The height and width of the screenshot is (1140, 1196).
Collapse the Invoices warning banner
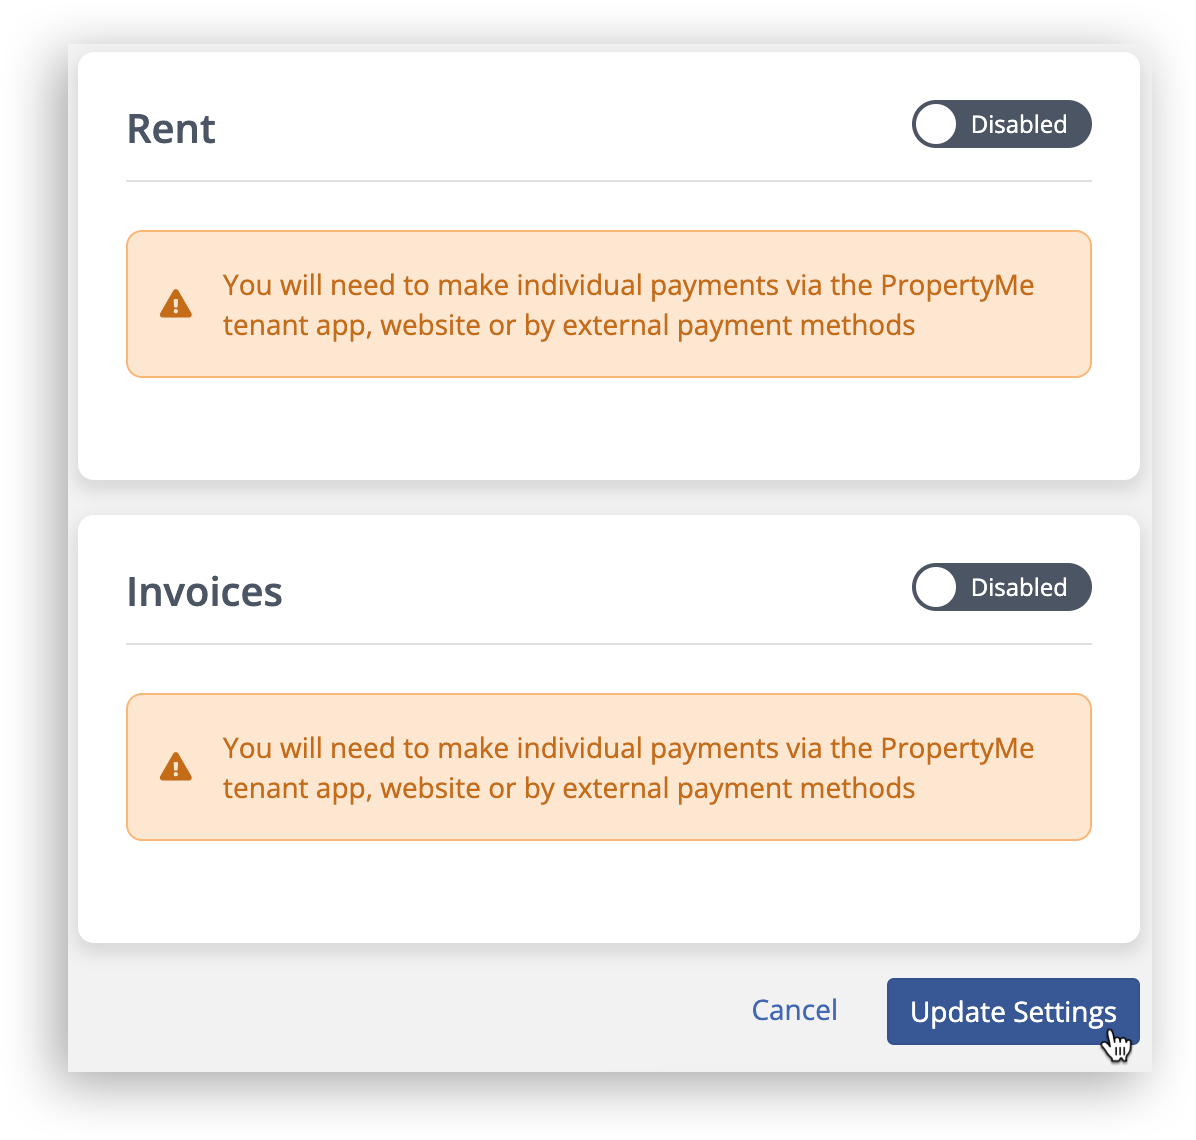pos(608,766)
